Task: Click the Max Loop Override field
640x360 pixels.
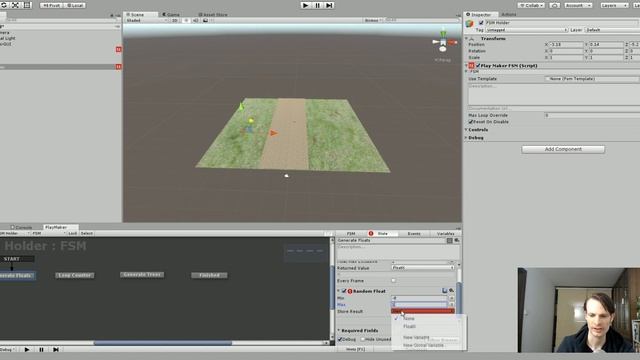Action: click(x=592, y=116)
